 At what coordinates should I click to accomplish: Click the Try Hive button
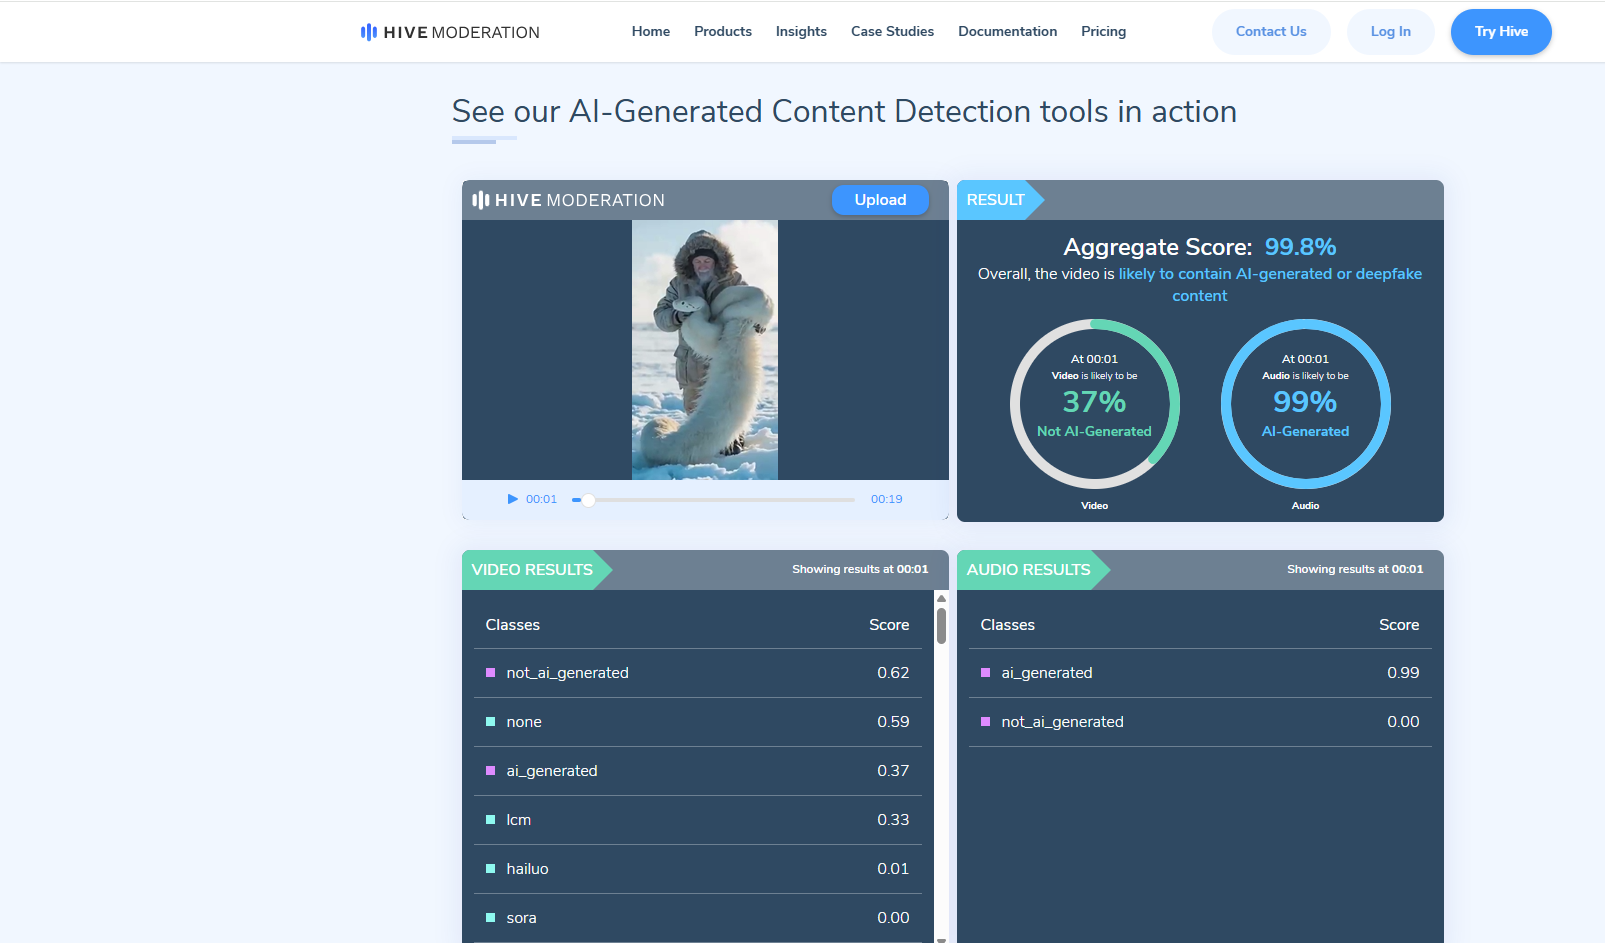[x=1500, y=32]
